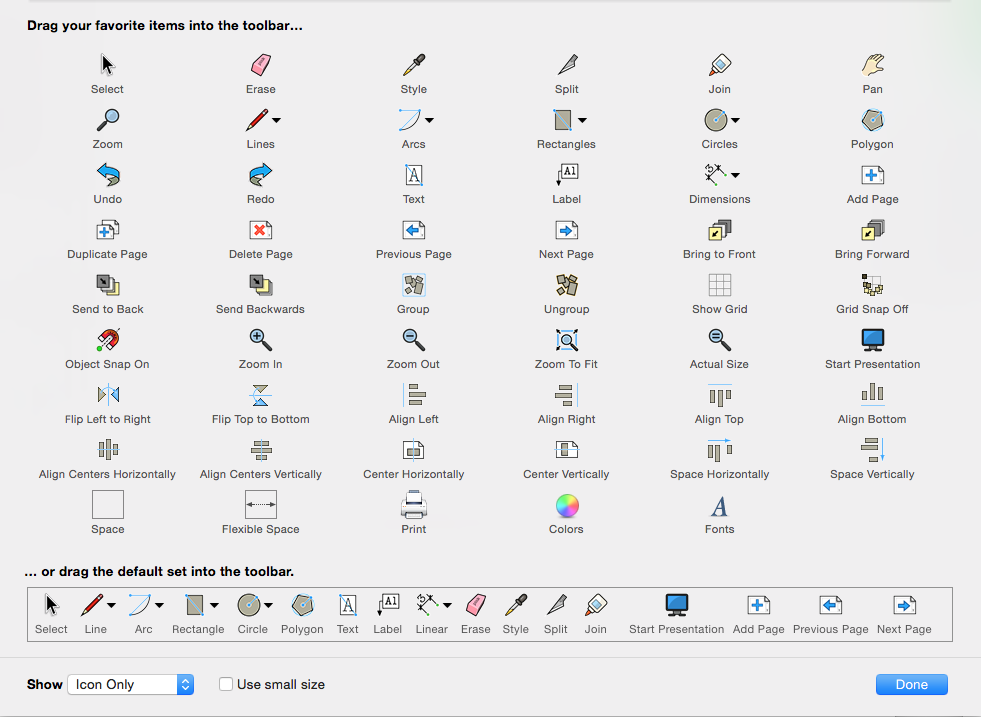Click the Next Page item in the default set
Screen dimensions: 981x717
[904, 605]
